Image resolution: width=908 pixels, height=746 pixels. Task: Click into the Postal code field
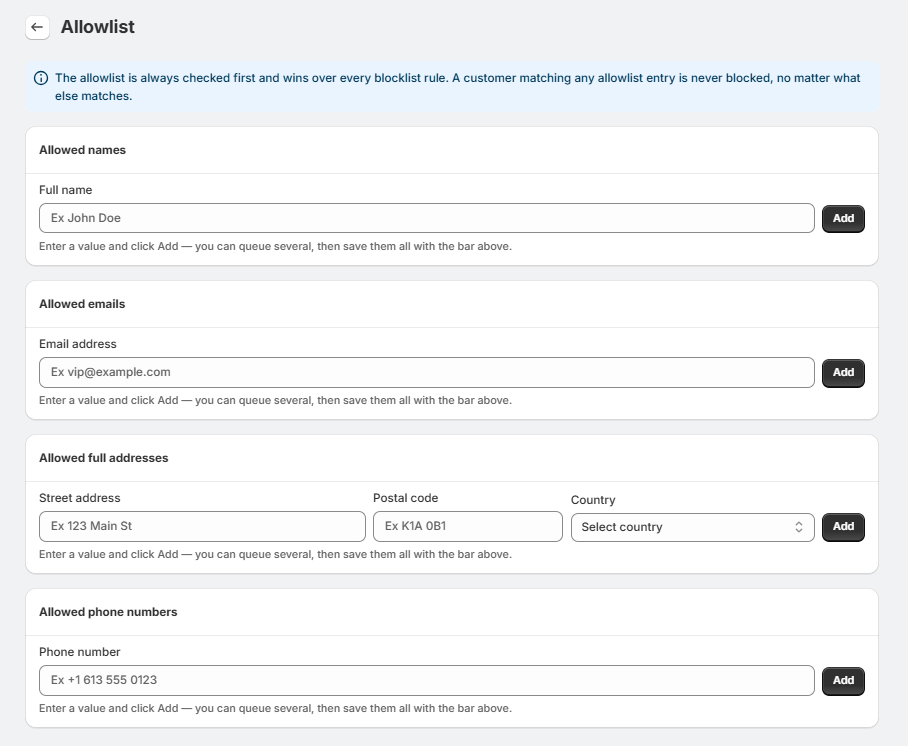tap(468, 526)
